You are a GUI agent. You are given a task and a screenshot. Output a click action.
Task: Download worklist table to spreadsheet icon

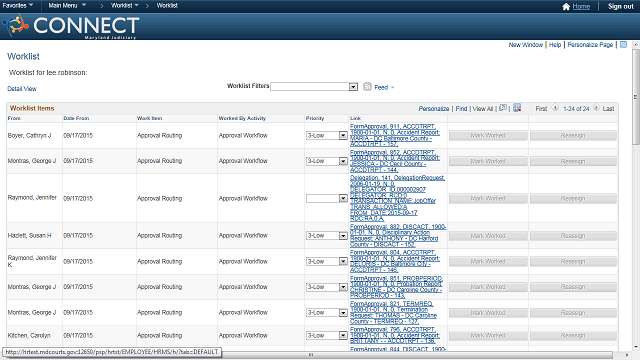click(x=517, y=108)
